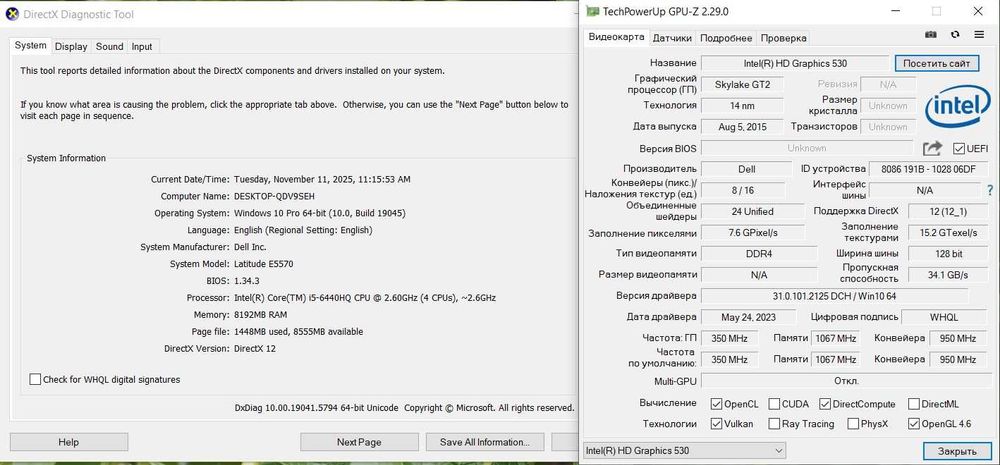
Task: Click GPU-Z refresh icon
Action: pyautogui.click(x=955, y=34)
